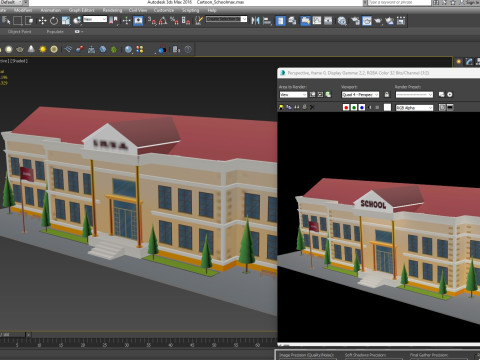Click the red and blue capsule icon
Viewport: 480px width, 360px height.
click(80, 49)
